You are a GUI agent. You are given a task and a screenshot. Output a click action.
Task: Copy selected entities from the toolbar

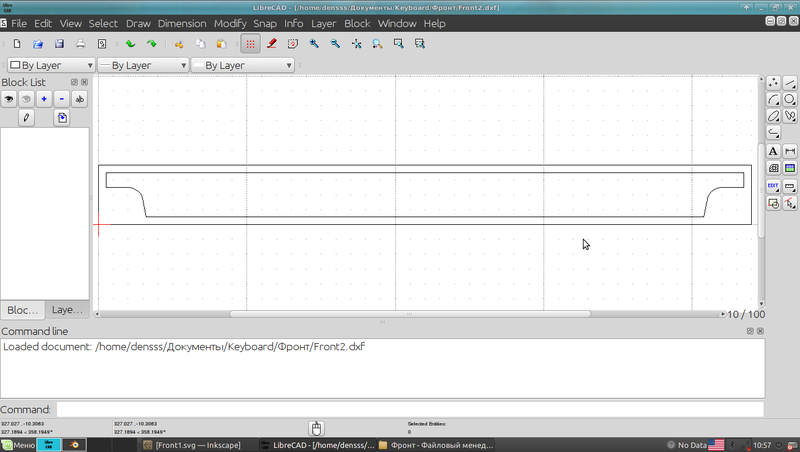(201, 44)
